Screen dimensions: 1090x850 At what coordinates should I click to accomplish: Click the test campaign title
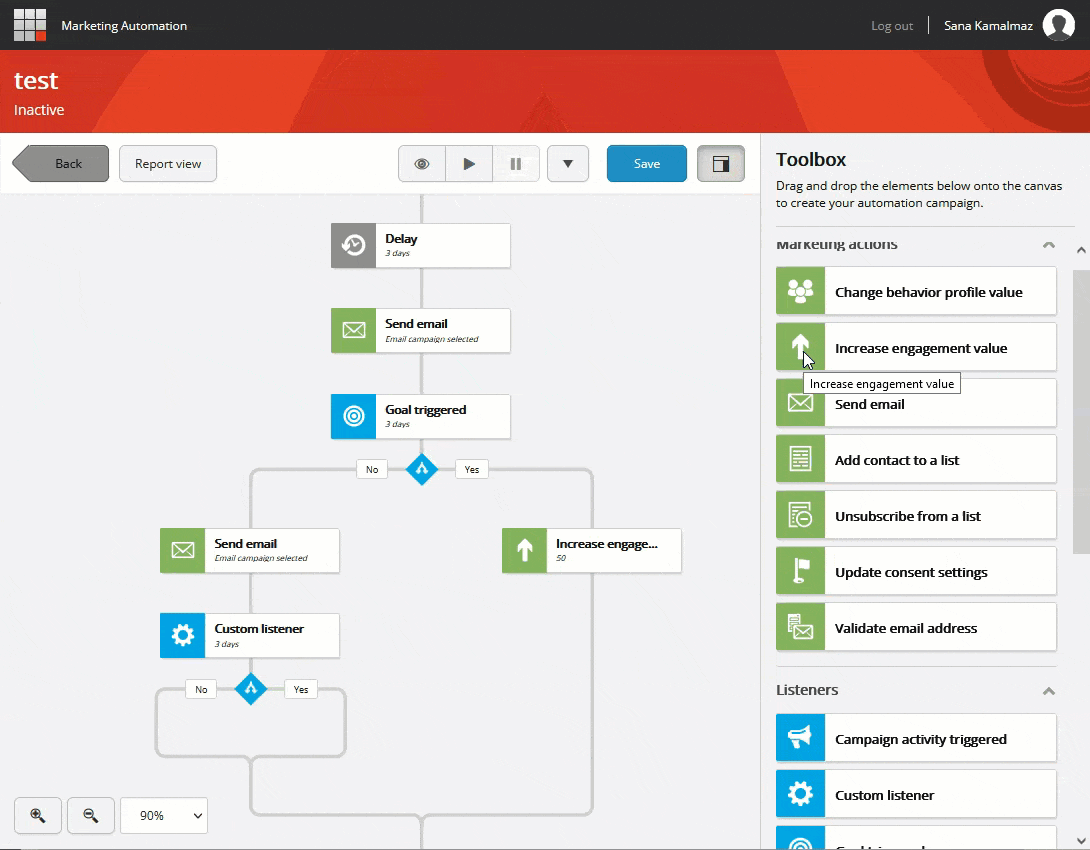[36, 81]
